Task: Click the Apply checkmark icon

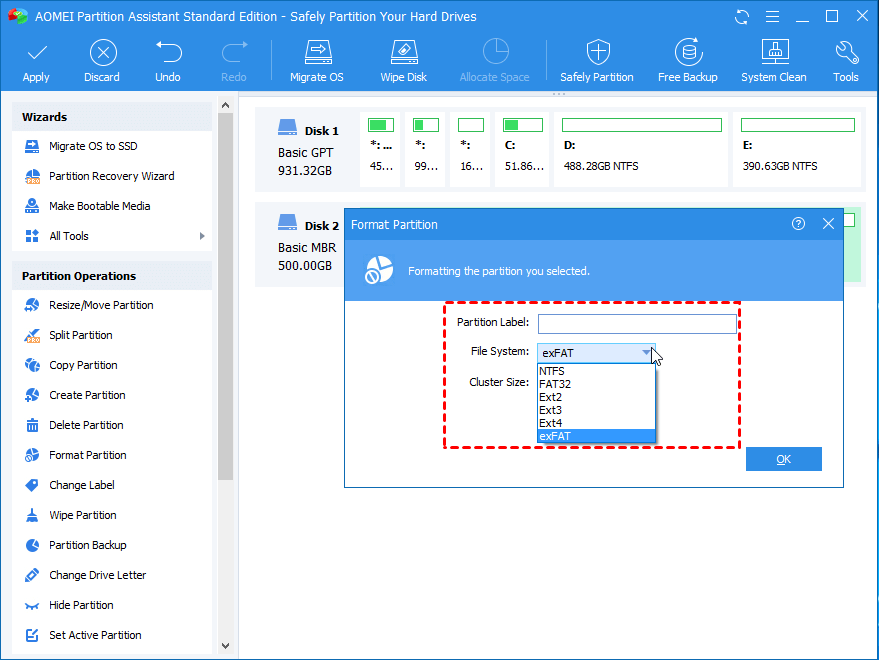Action: 36,53
